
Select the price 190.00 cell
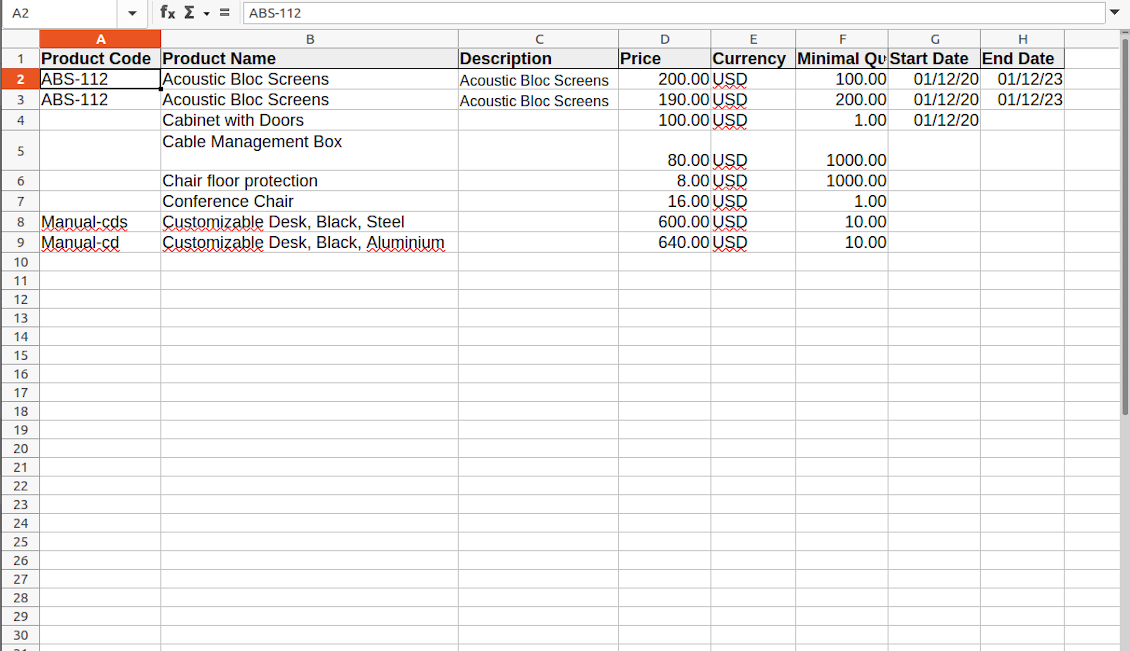(664, 99)
